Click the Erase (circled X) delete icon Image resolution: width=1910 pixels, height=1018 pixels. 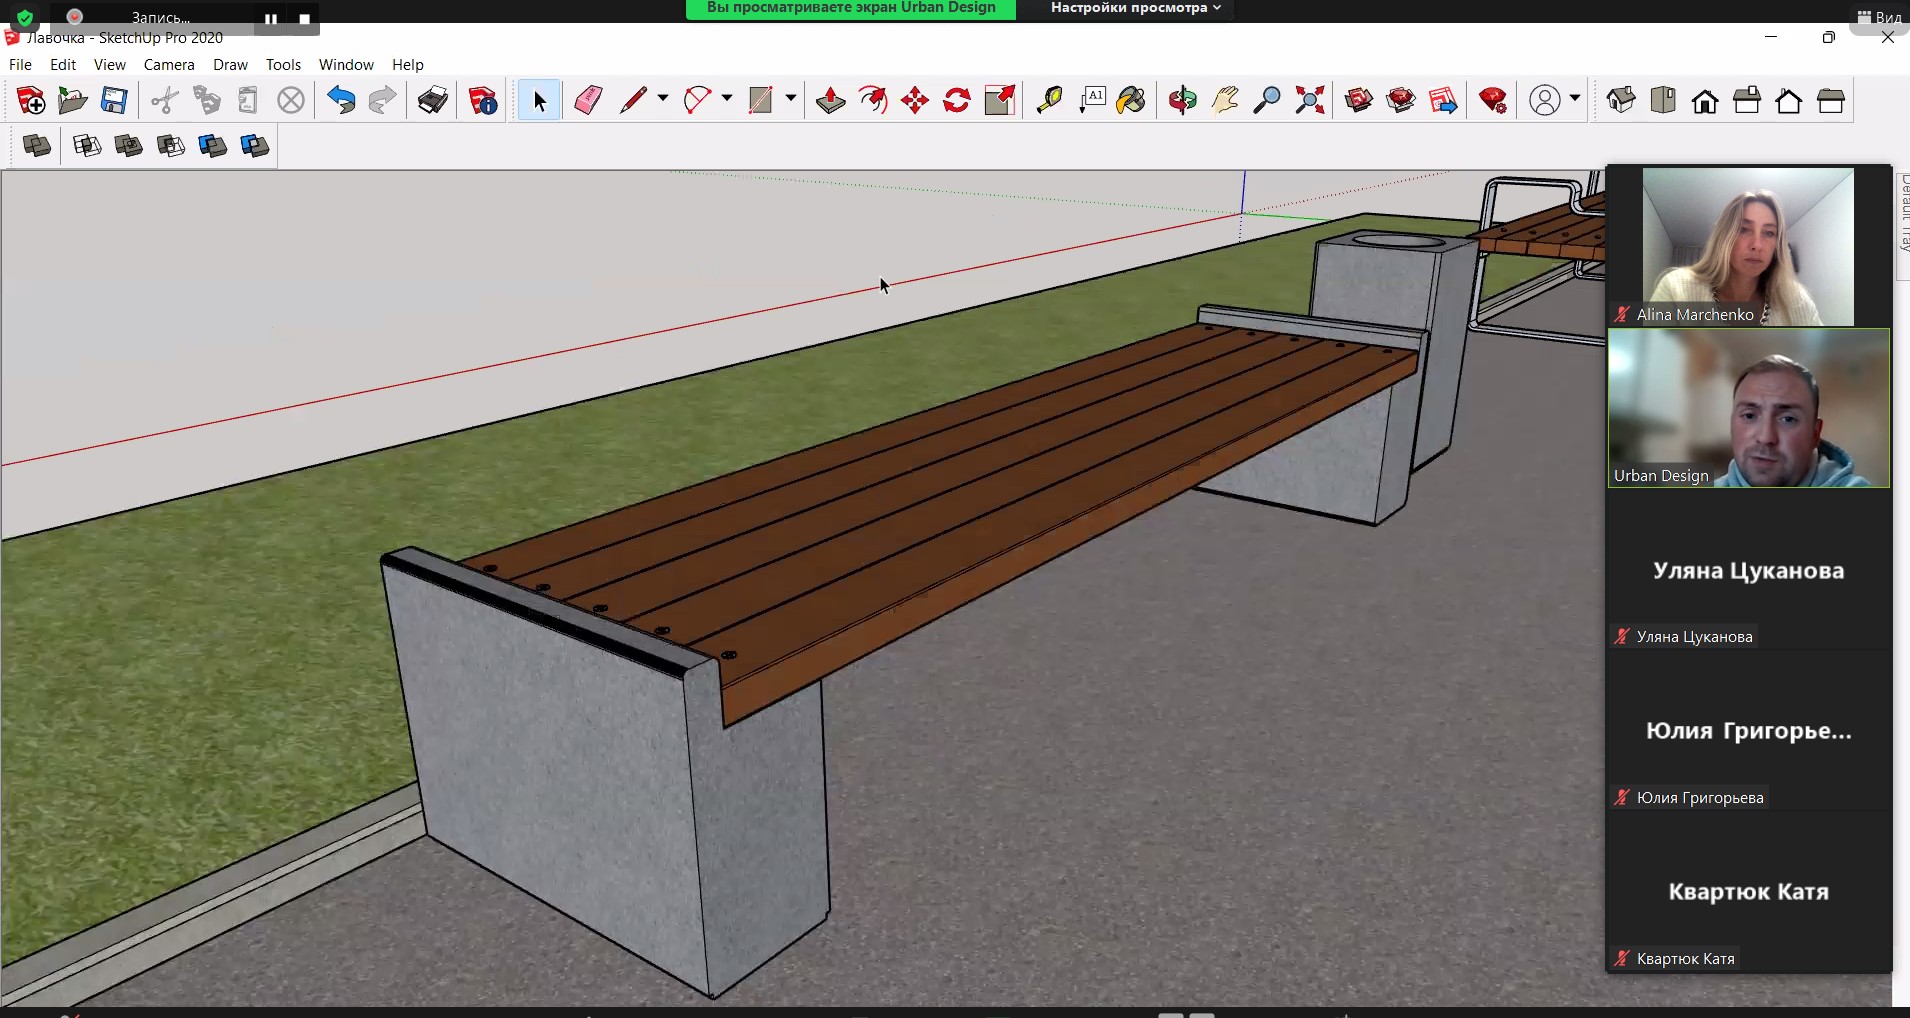(291, 100)
